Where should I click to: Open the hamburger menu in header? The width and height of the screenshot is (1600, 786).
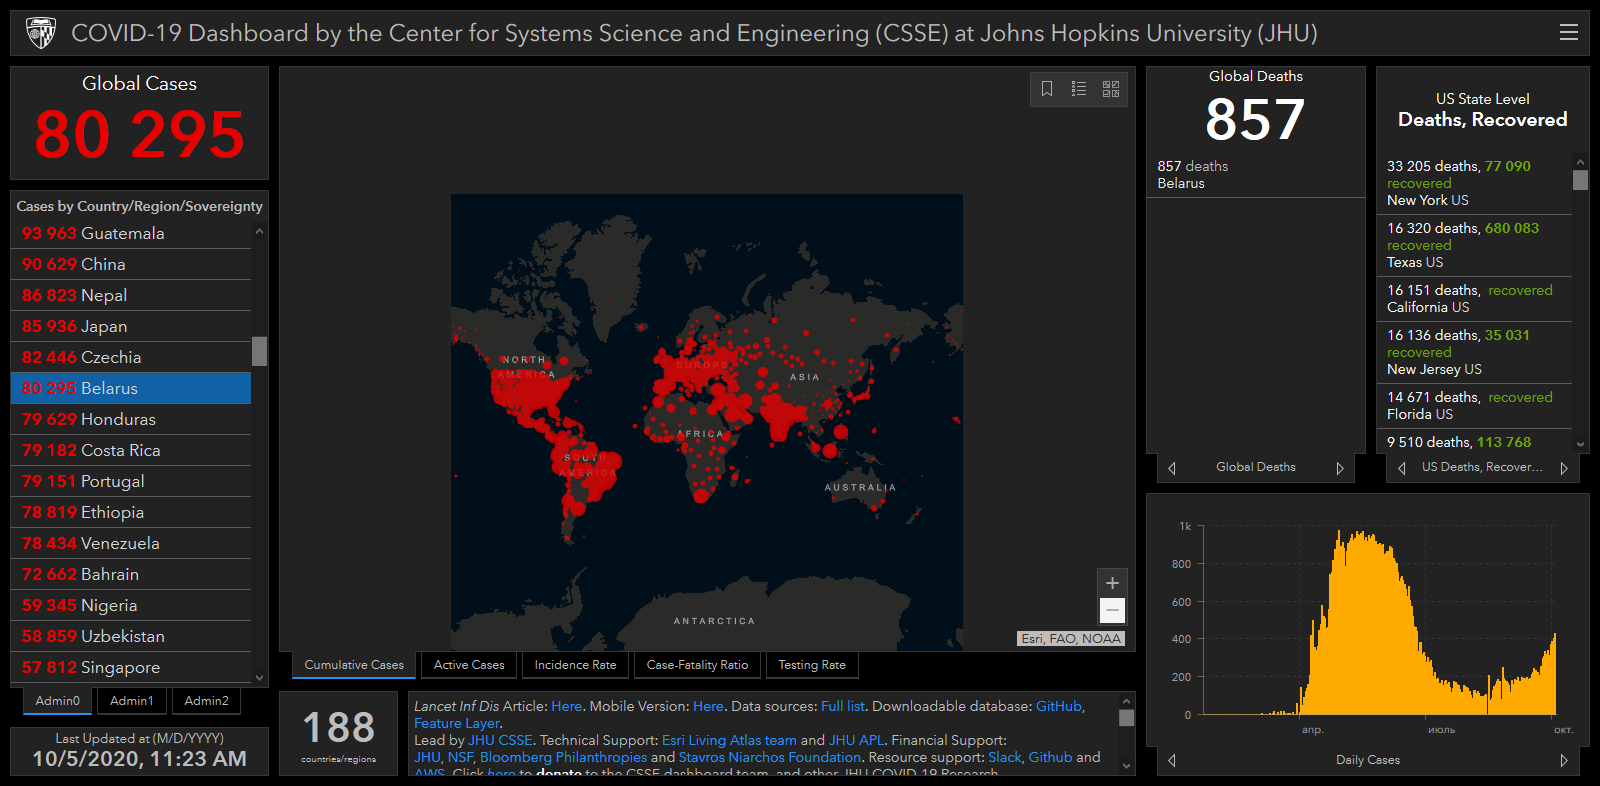tap(1569, 32)
